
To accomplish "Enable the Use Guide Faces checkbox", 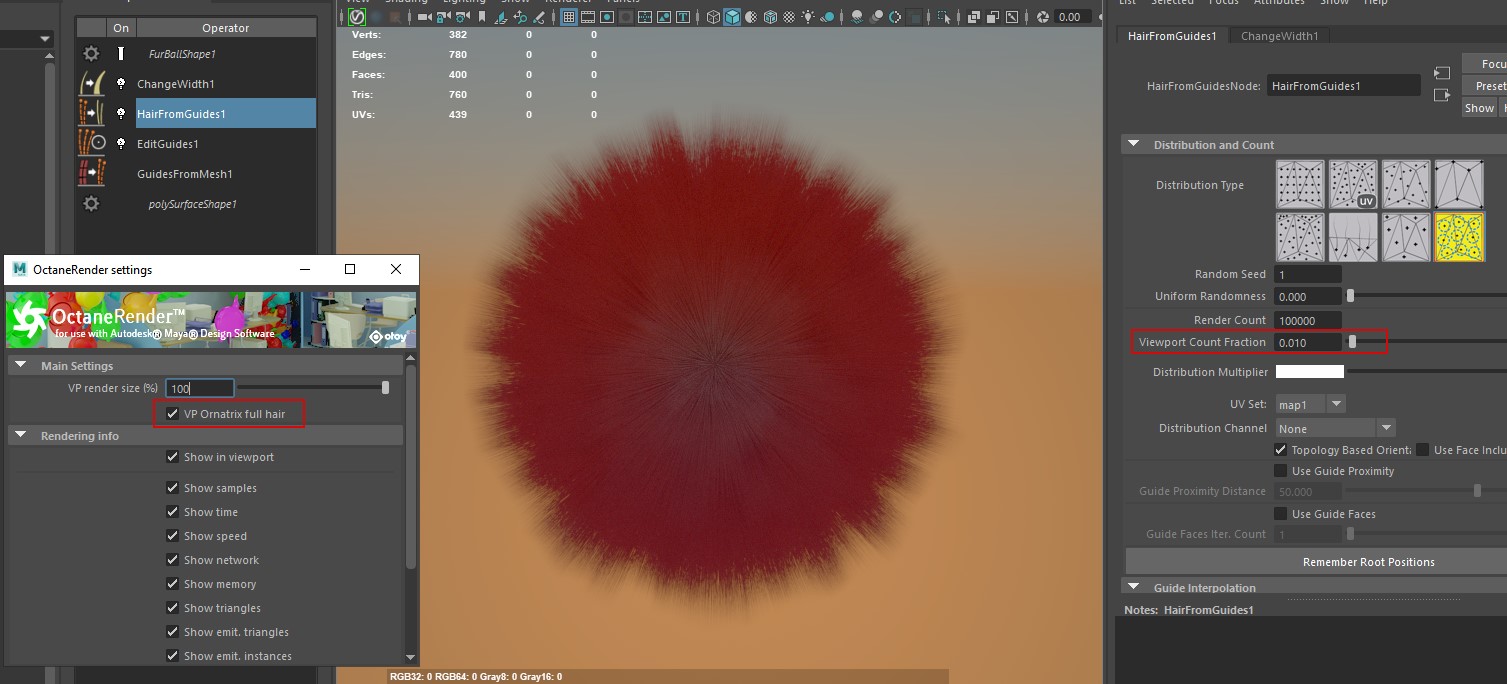I will point(1281,514).
